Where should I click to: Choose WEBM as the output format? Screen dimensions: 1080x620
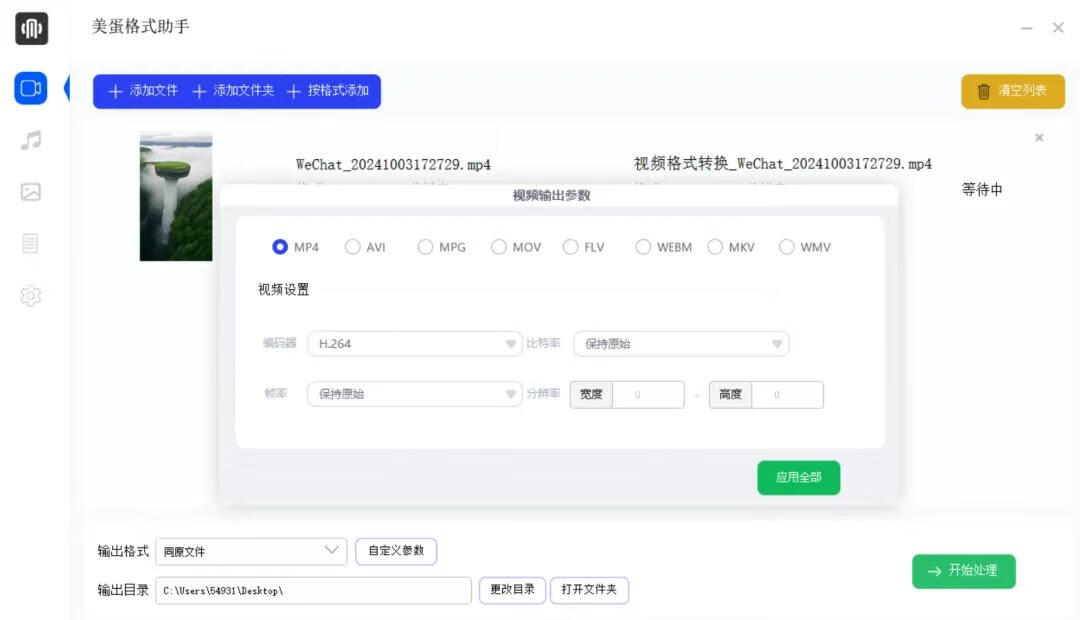tap(643, 246)
